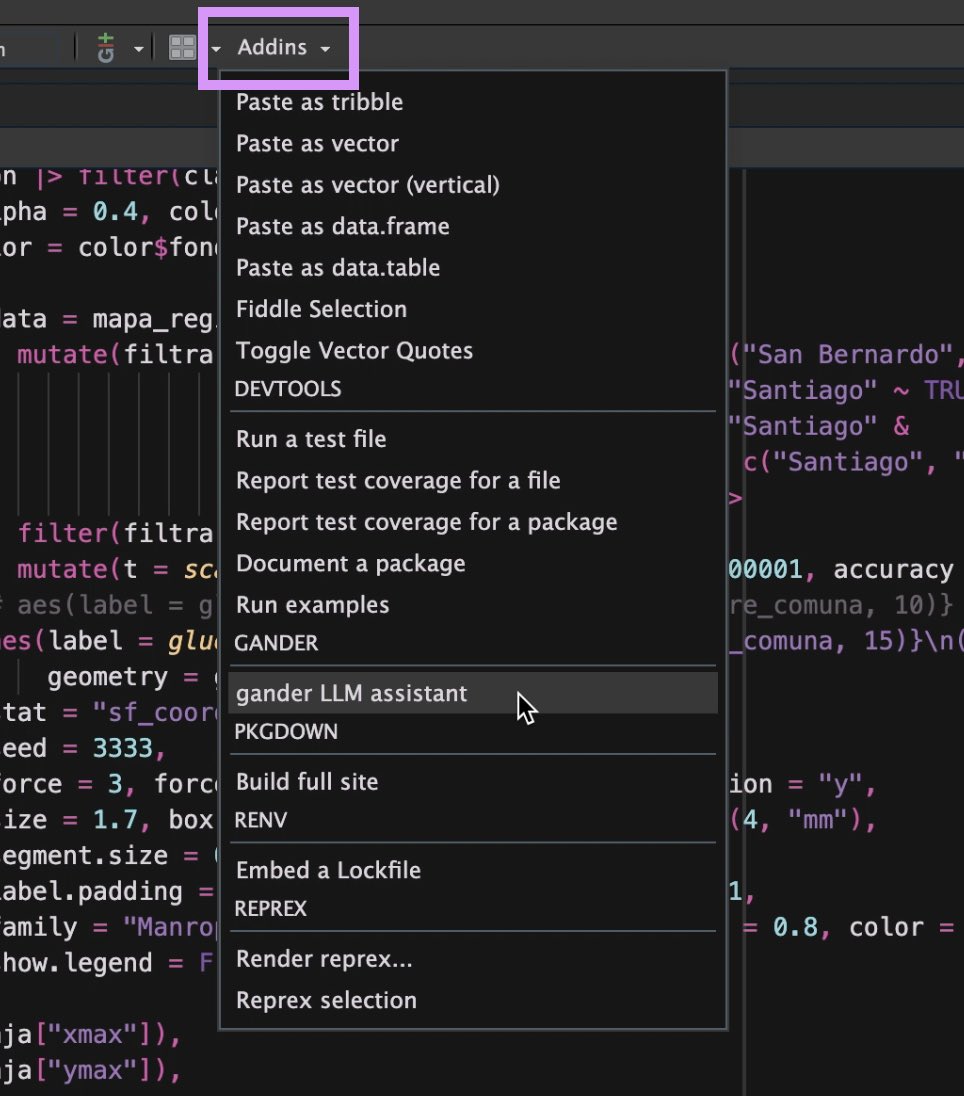The image size is (964, 1096).
Task: Select Report test coverage for a package
Action: [x=426, y=522]
